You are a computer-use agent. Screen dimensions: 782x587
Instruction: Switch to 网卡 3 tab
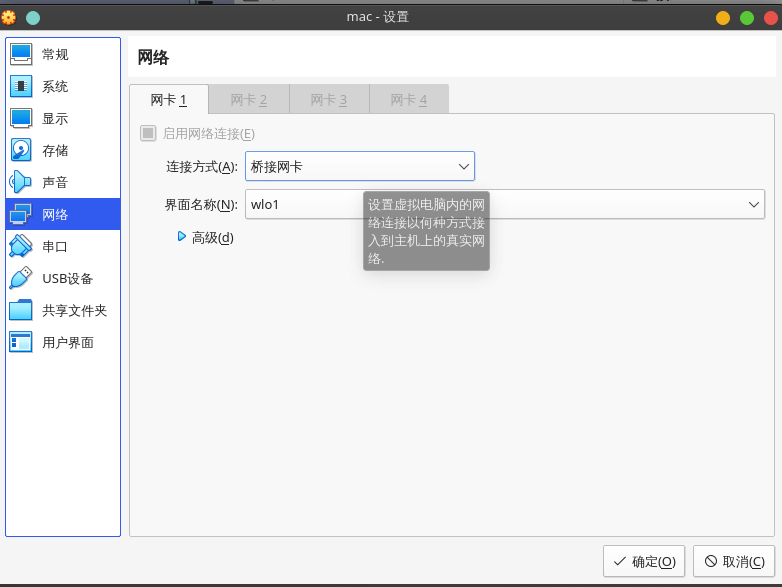click(x=329, y=99)
